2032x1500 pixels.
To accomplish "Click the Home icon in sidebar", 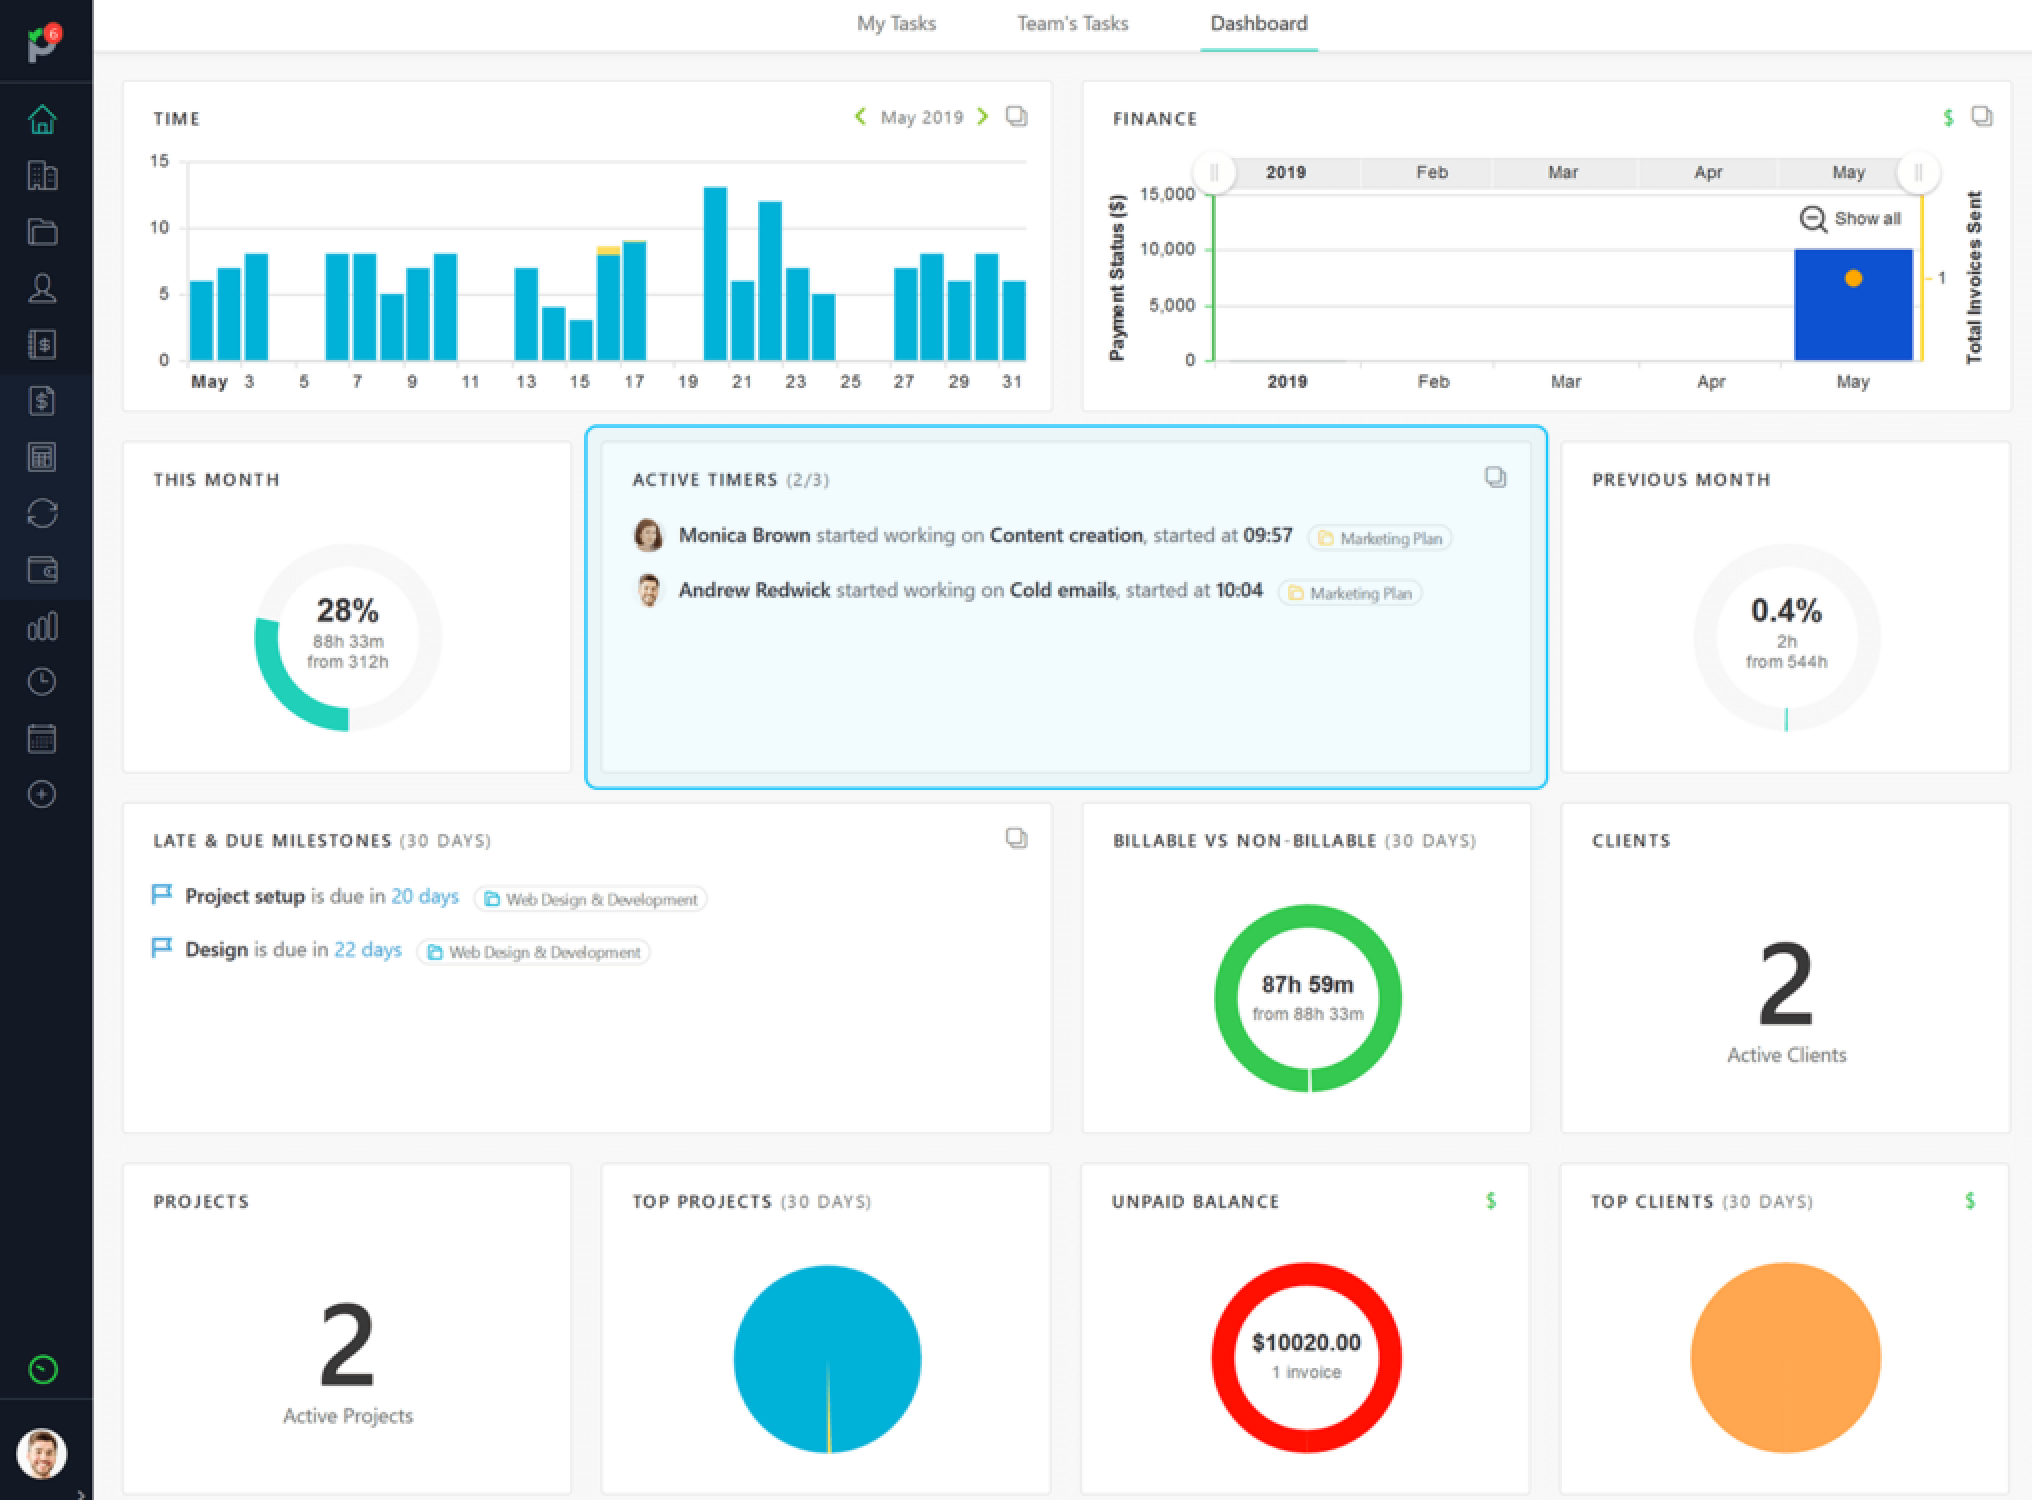I will (x=42, y=120).
